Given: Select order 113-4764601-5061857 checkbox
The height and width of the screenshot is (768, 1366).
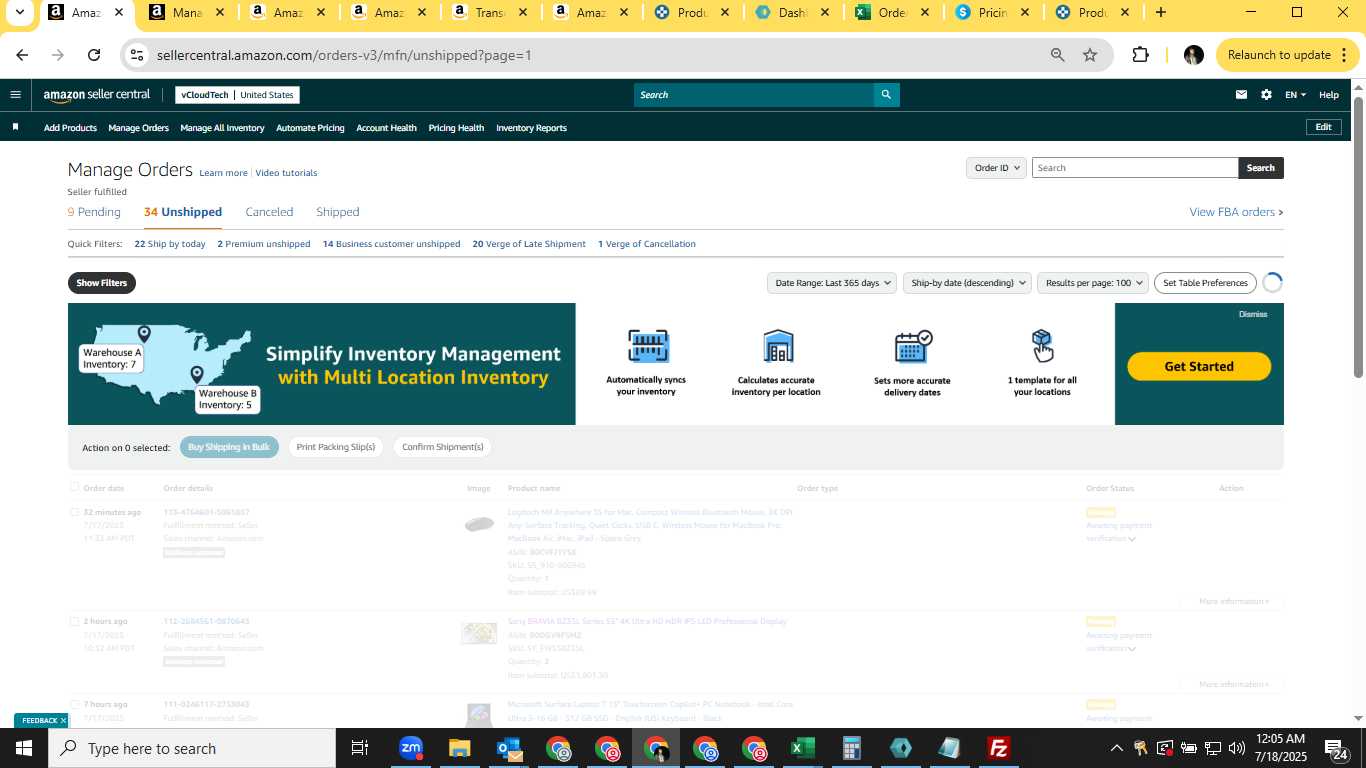Looking at the screenshot, I should [x=74, y=512].
